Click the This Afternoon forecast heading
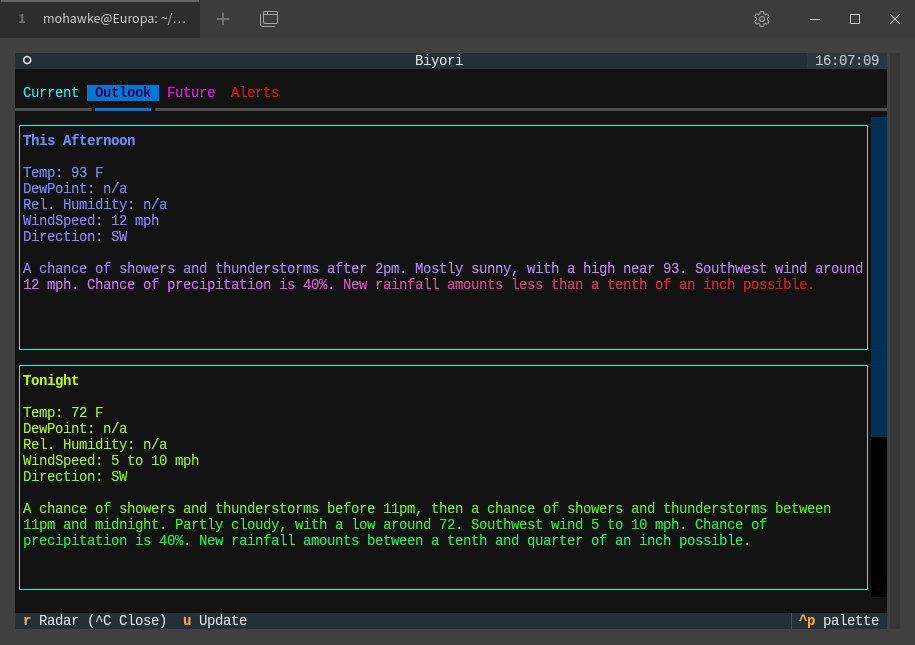Screen dimensions: 915x645 coord(79,141)
